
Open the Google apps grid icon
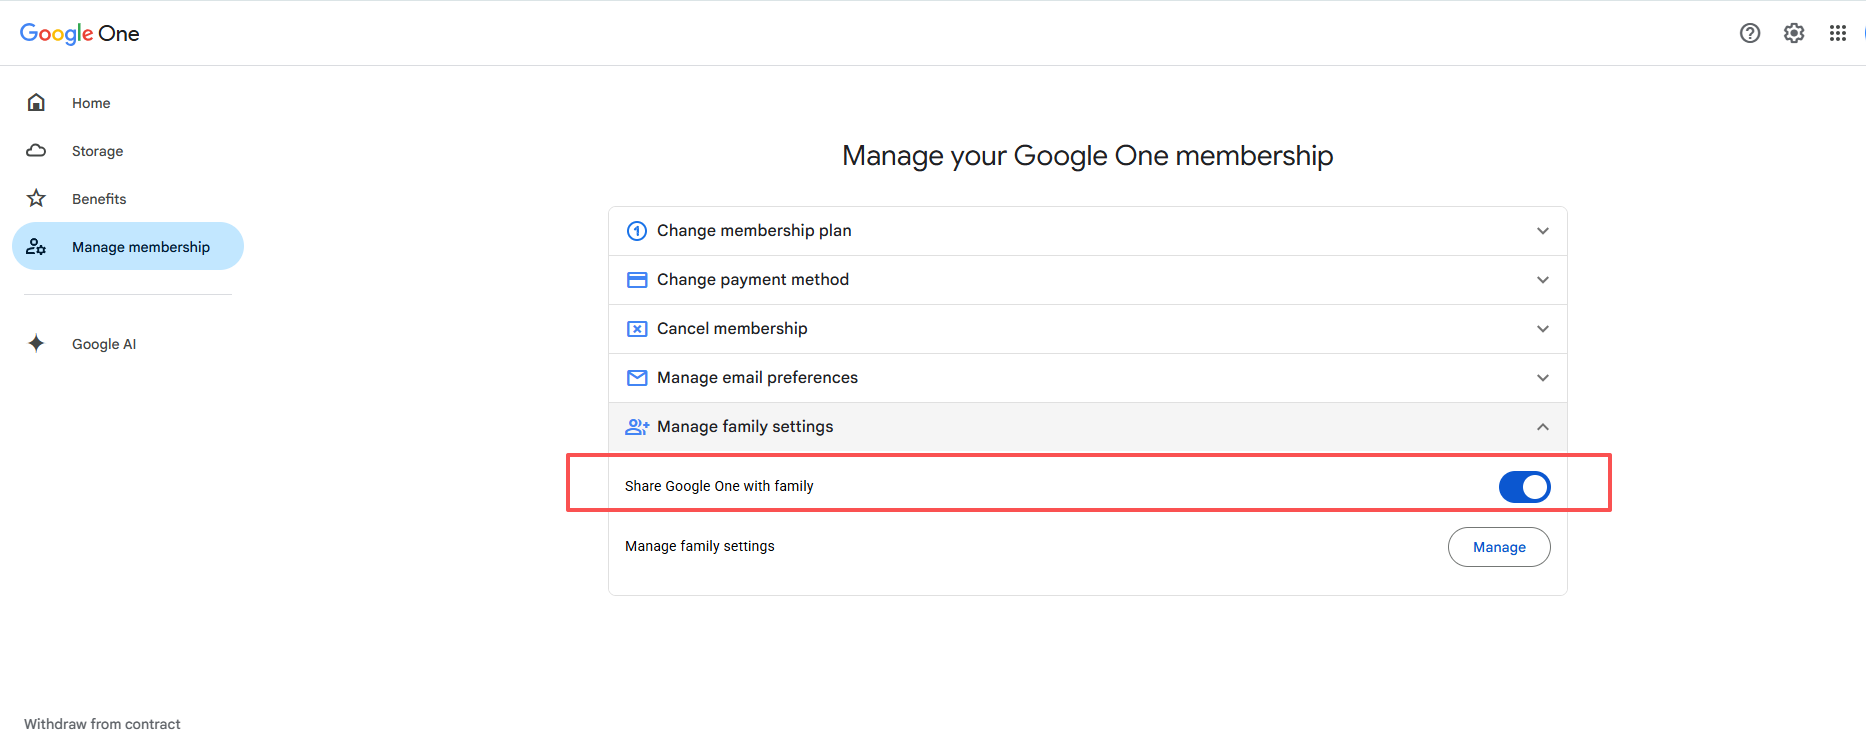(x=1838, y=33)
